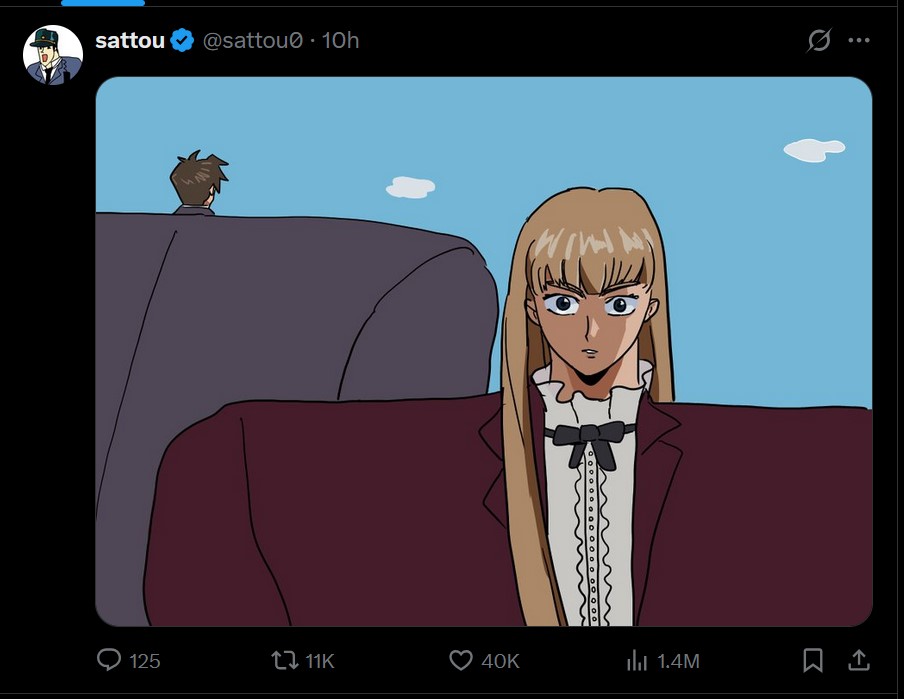
Task: Click the reply speech bubble icon
Action: pyautogui.click(x=109, y=660)
